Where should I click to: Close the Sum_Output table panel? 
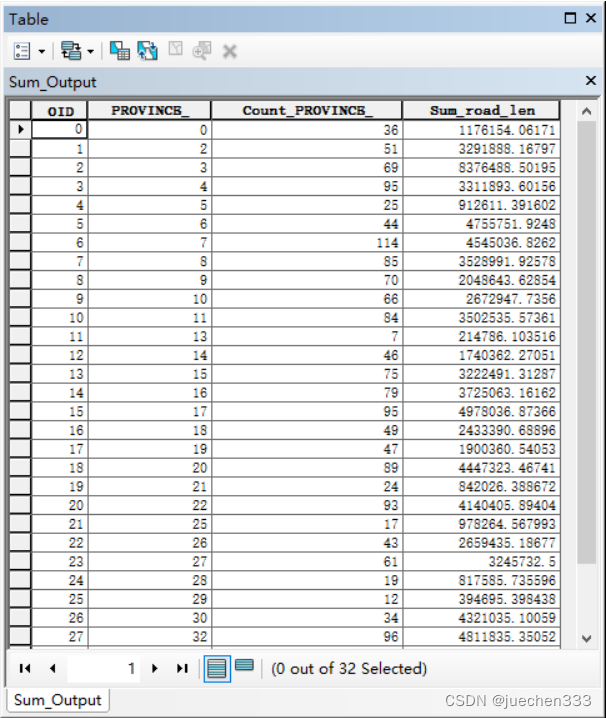(591, 81)
